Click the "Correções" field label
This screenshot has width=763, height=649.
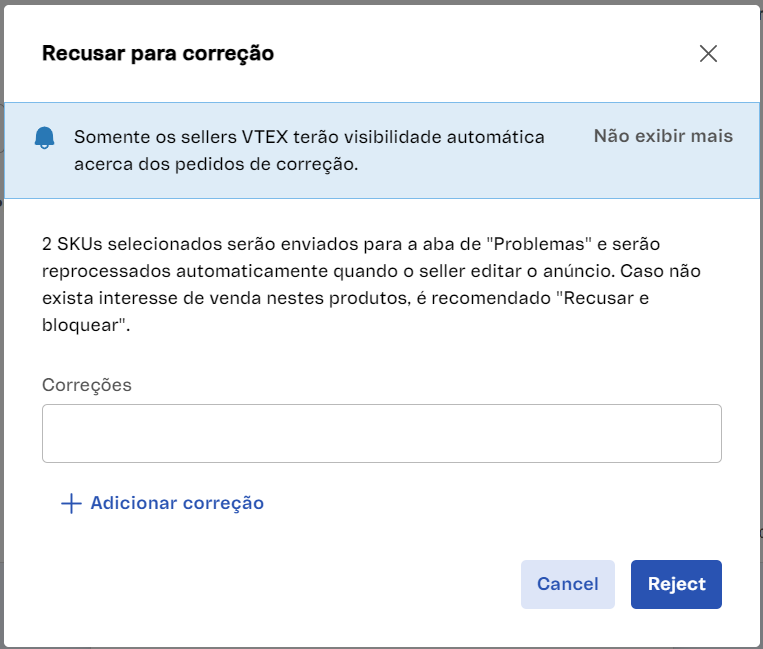87,385
